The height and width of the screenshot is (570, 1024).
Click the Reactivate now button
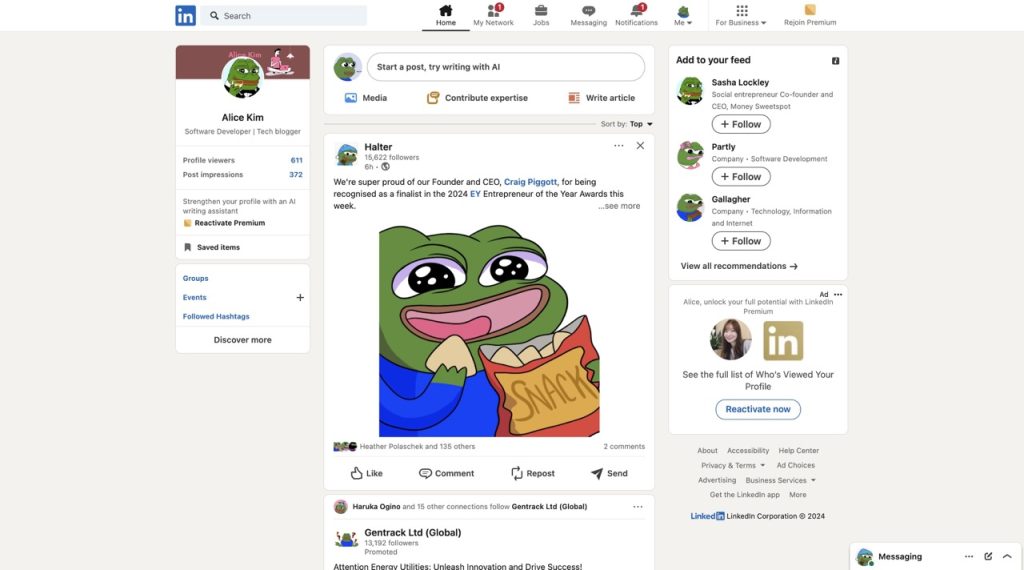(x=758, y=409)
